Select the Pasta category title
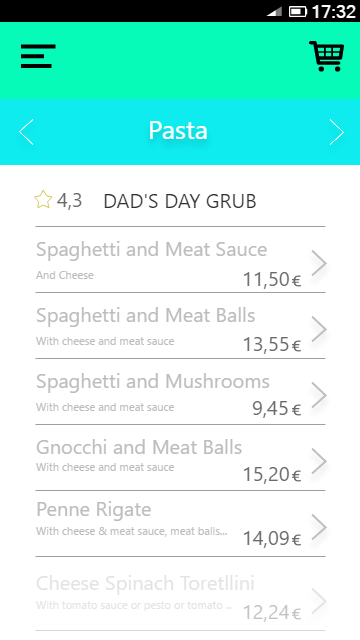The height and width of the screenshot is (640, 360). pyautogui.click(x=178, y=131)
